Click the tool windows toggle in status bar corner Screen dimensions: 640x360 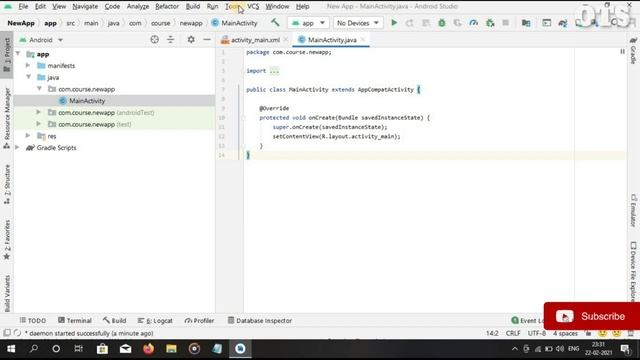(7, 333)
